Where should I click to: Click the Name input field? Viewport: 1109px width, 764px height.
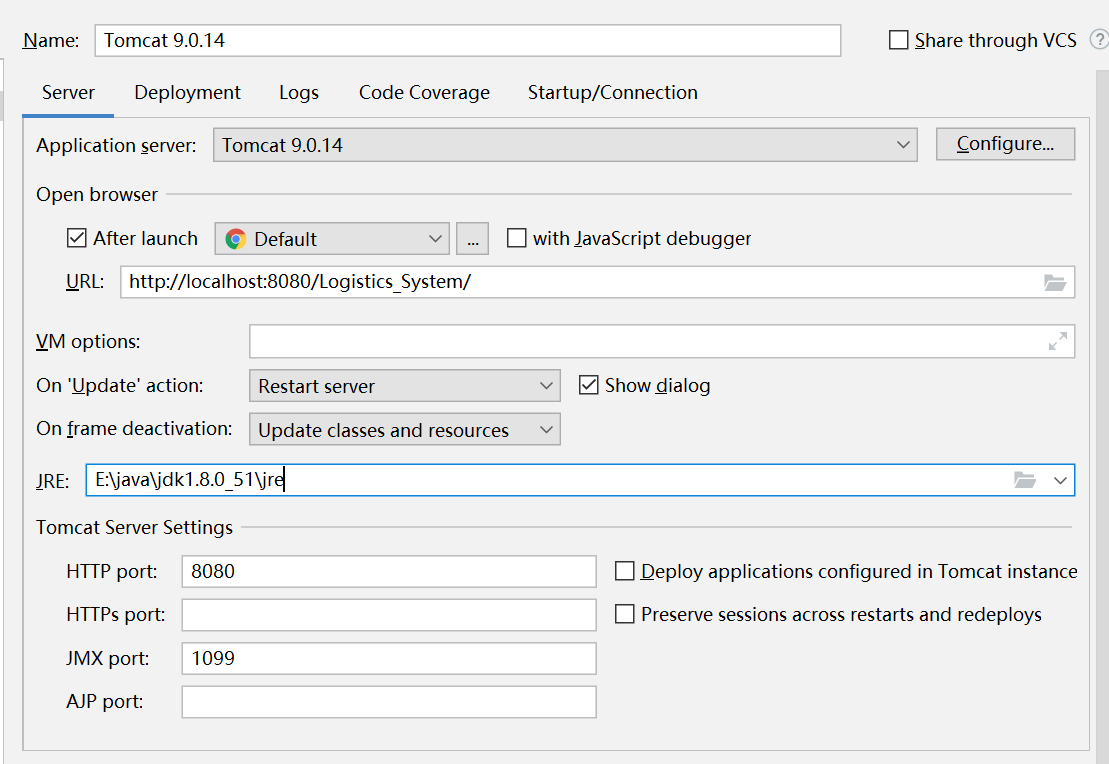coord(468,40)
